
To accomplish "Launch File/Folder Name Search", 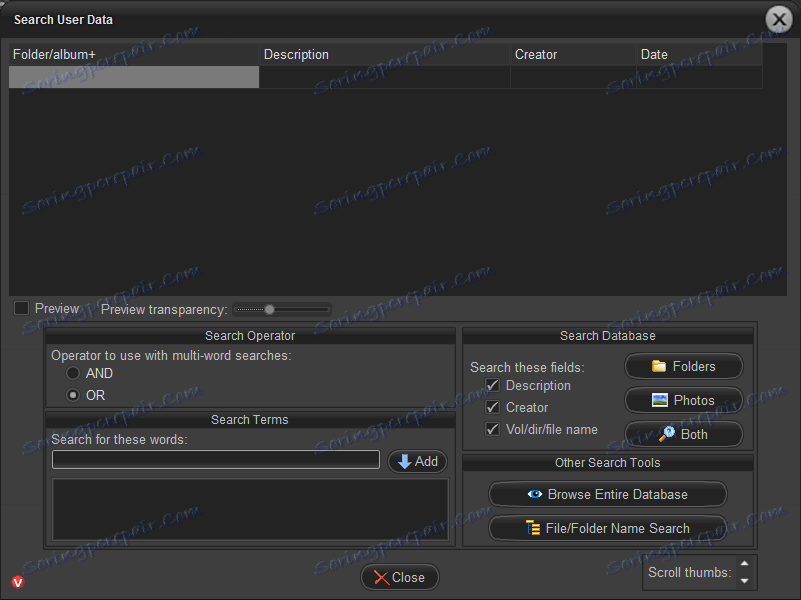I will pos(607,529).
